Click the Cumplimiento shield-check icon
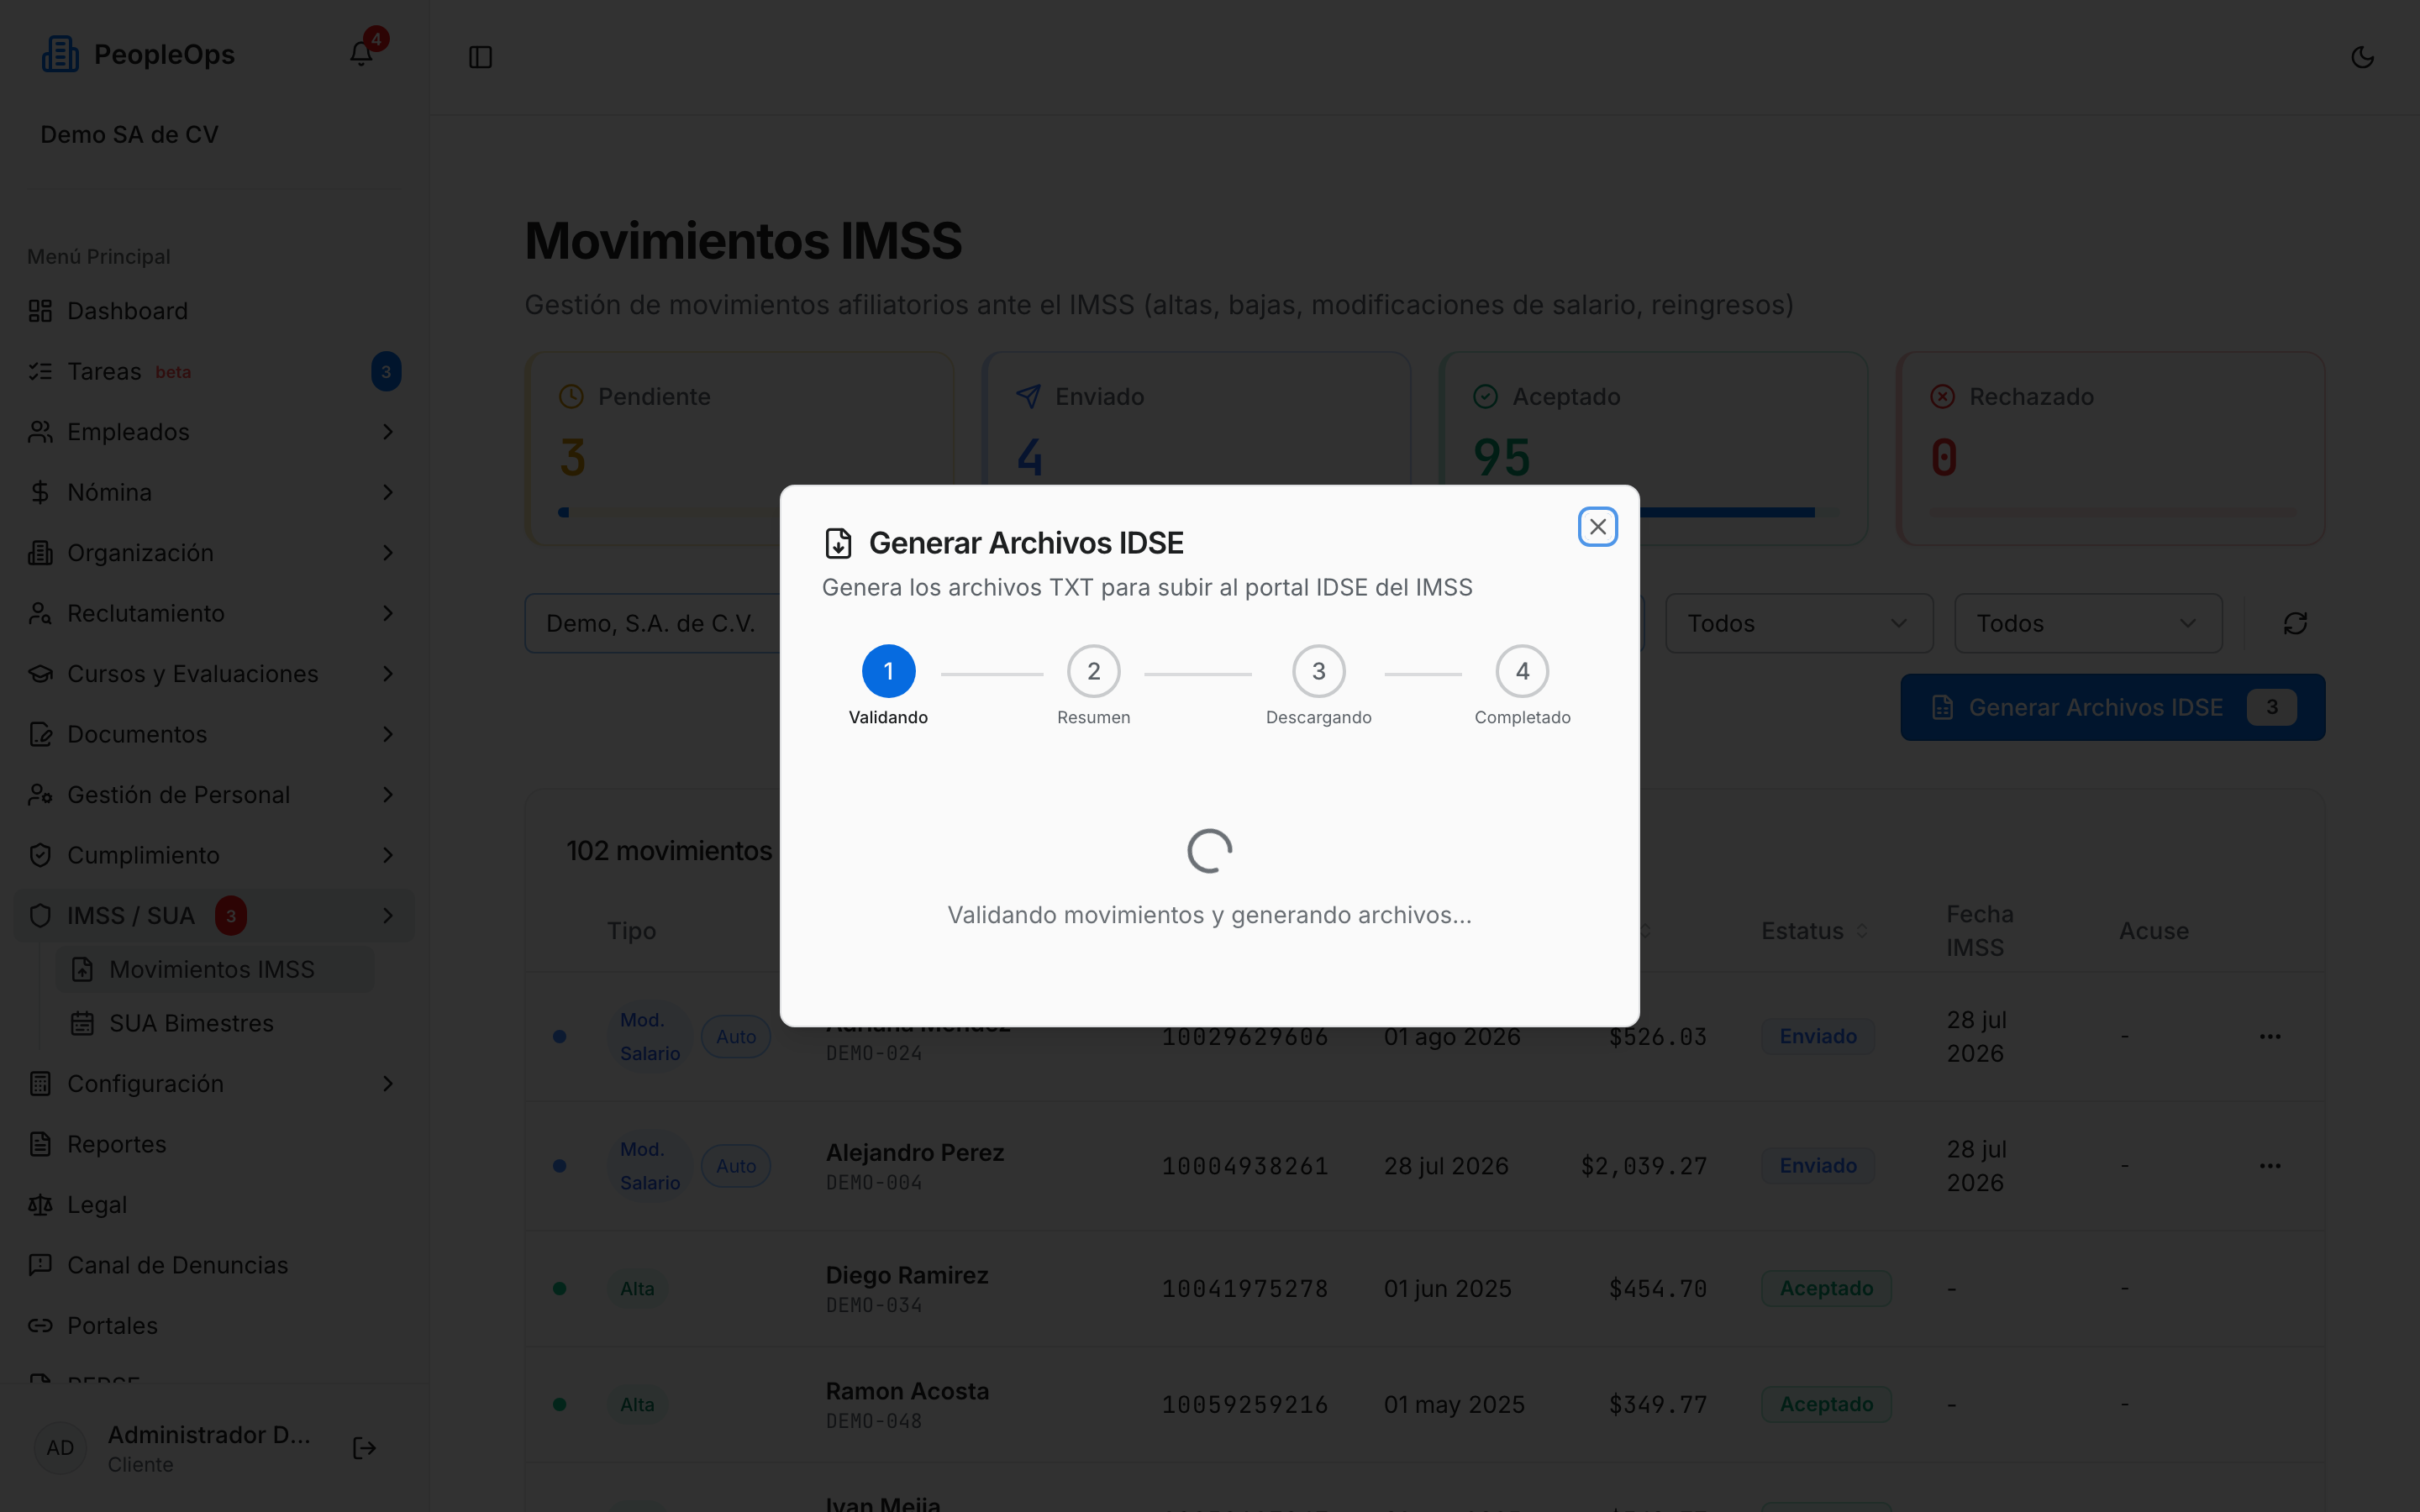The image size is (2420, 1512). tap(40, 855)
